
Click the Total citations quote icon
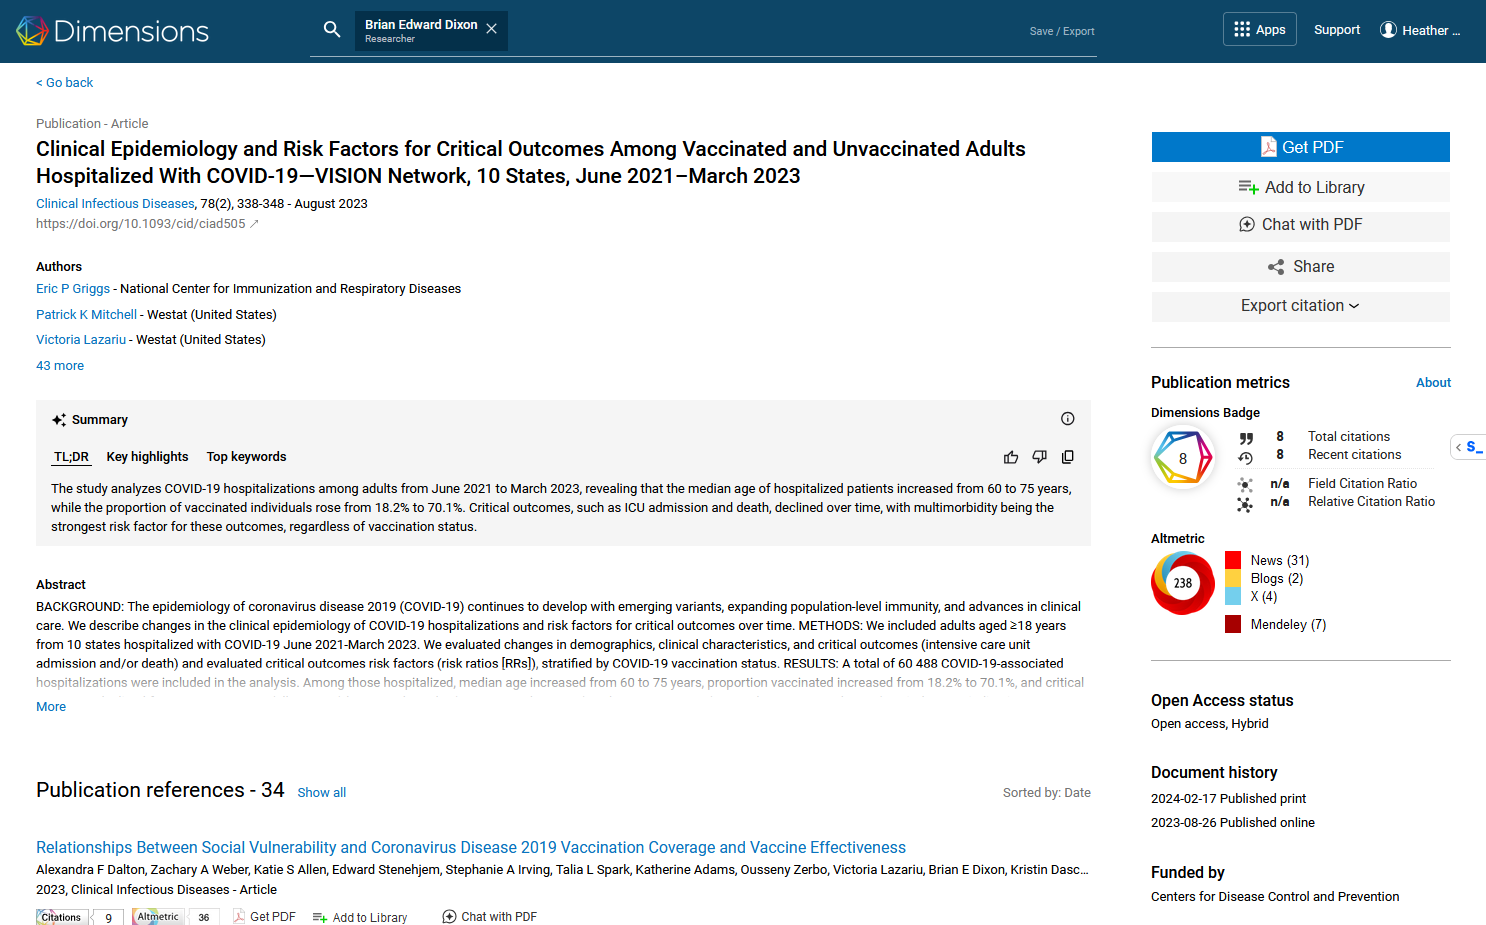pyautogui.click(x=1246, y=438)
